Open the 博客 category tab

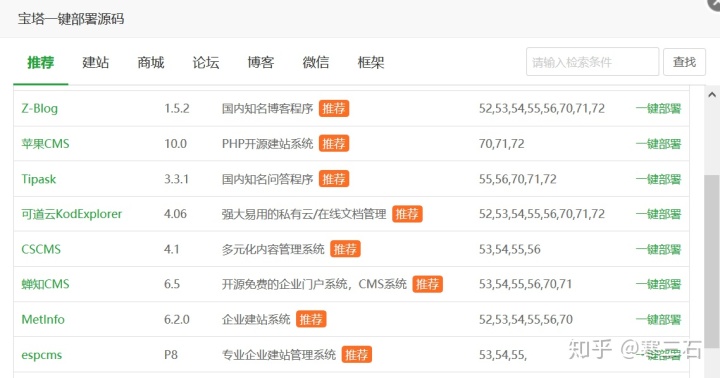pyautogui.click(x=261, y=62)
